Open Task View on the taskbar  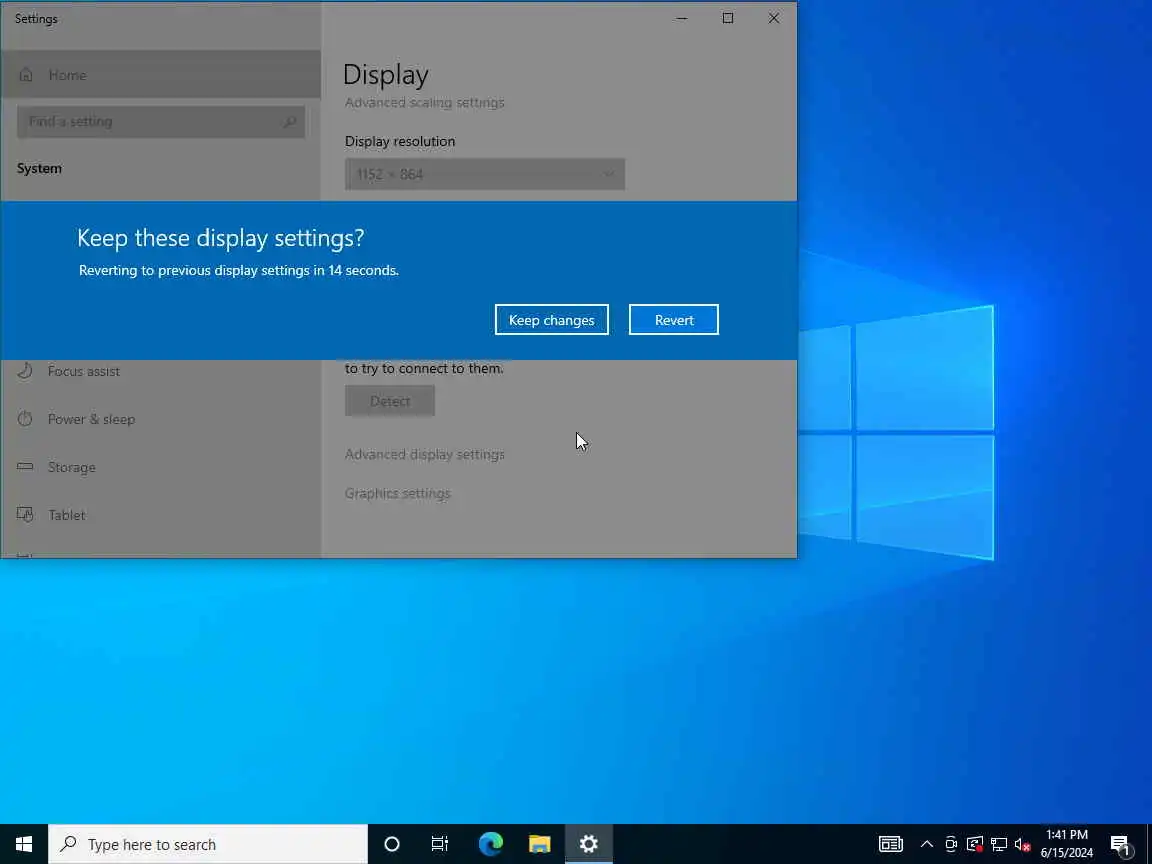439,844
